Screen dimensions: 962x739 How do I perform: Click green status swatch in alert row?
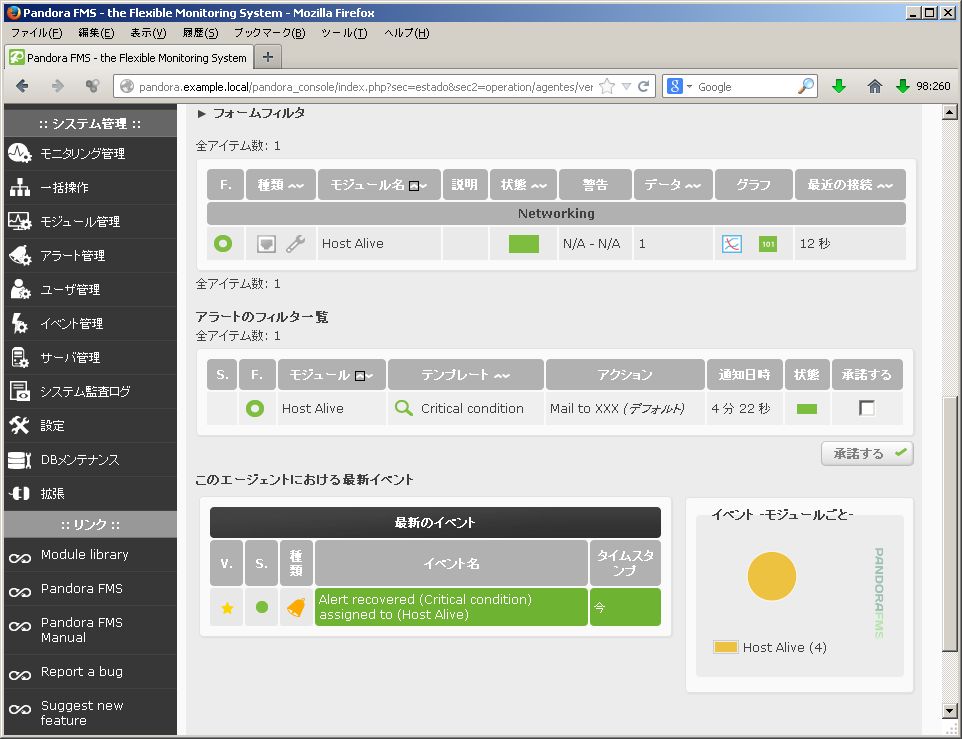coord(806,409)
